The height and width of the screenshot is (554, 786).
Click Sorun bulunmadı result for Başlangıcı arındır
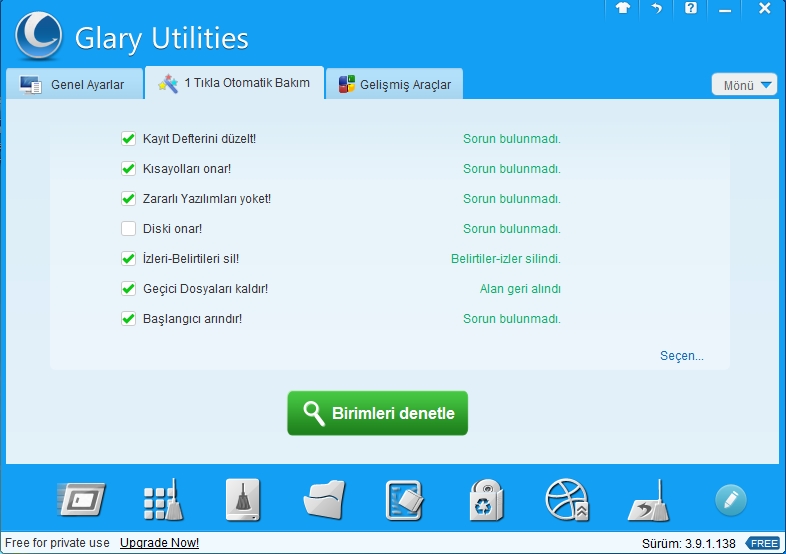(x=512, y=319)
